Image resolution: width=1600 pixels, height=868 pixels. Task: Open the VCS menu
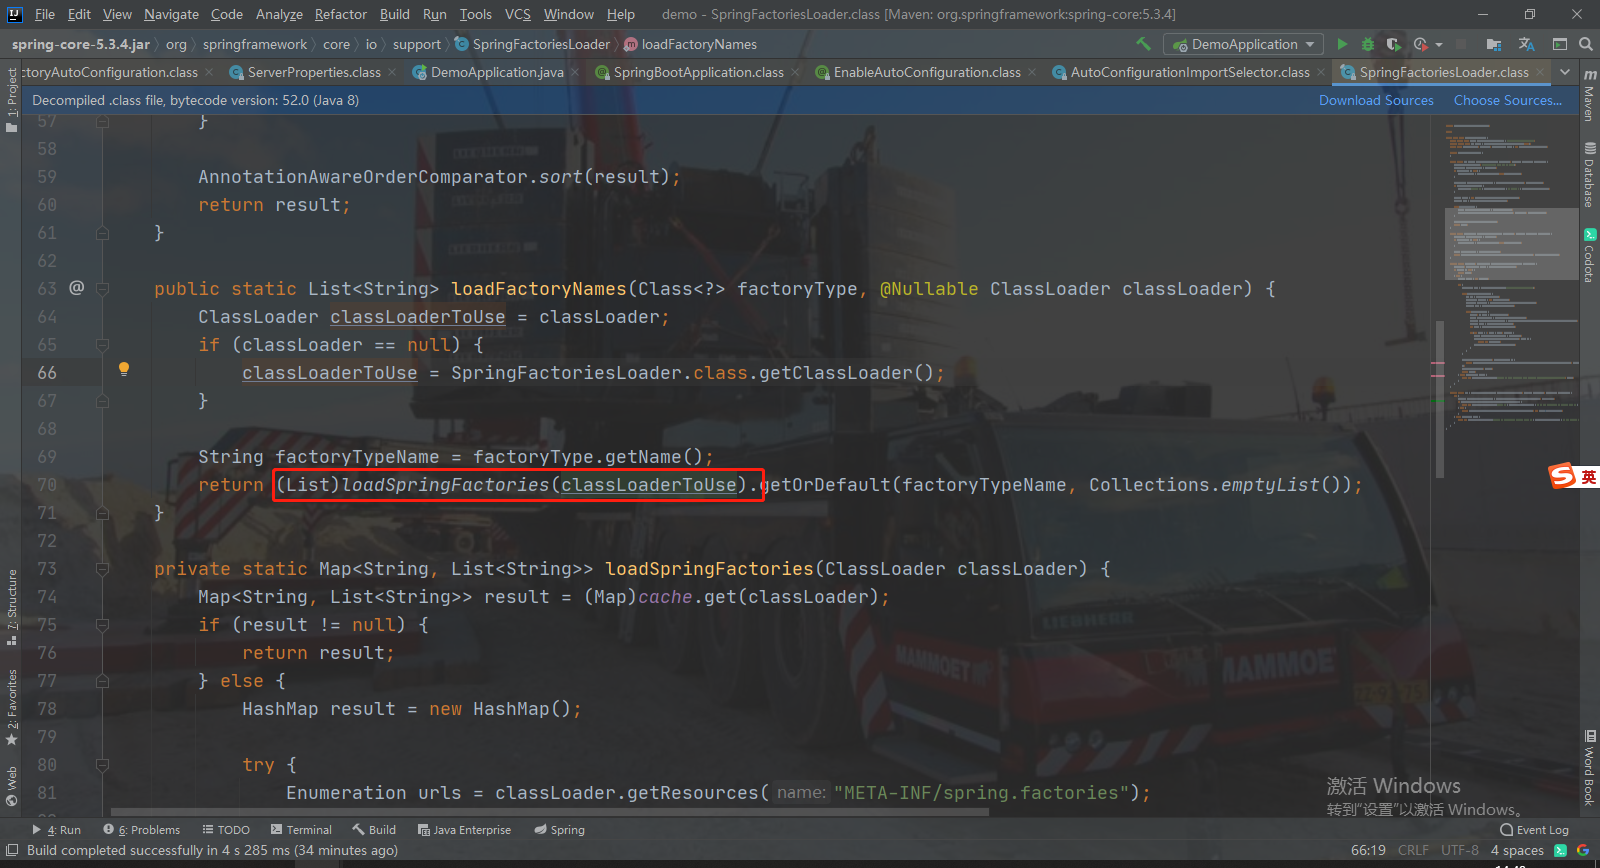518,14
